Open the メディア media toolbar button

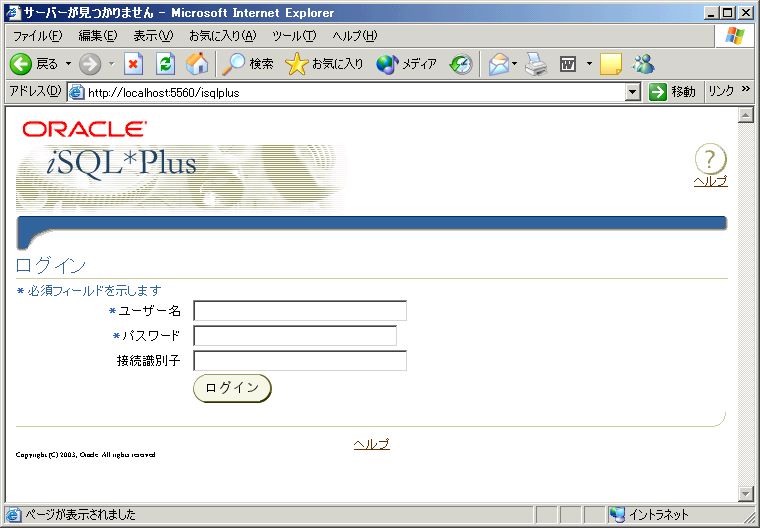[406, 64]
